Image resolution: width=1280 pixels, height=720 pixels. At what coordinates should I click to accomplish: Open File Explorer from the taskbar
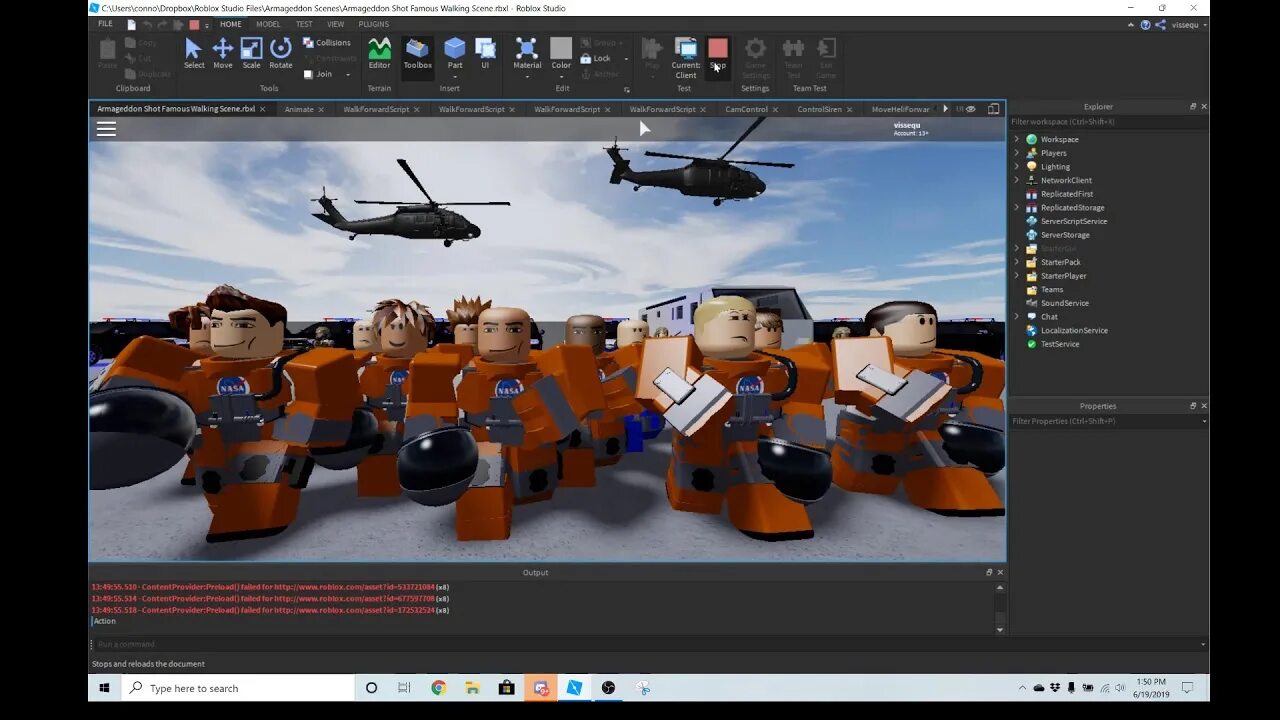pos(472,688)
